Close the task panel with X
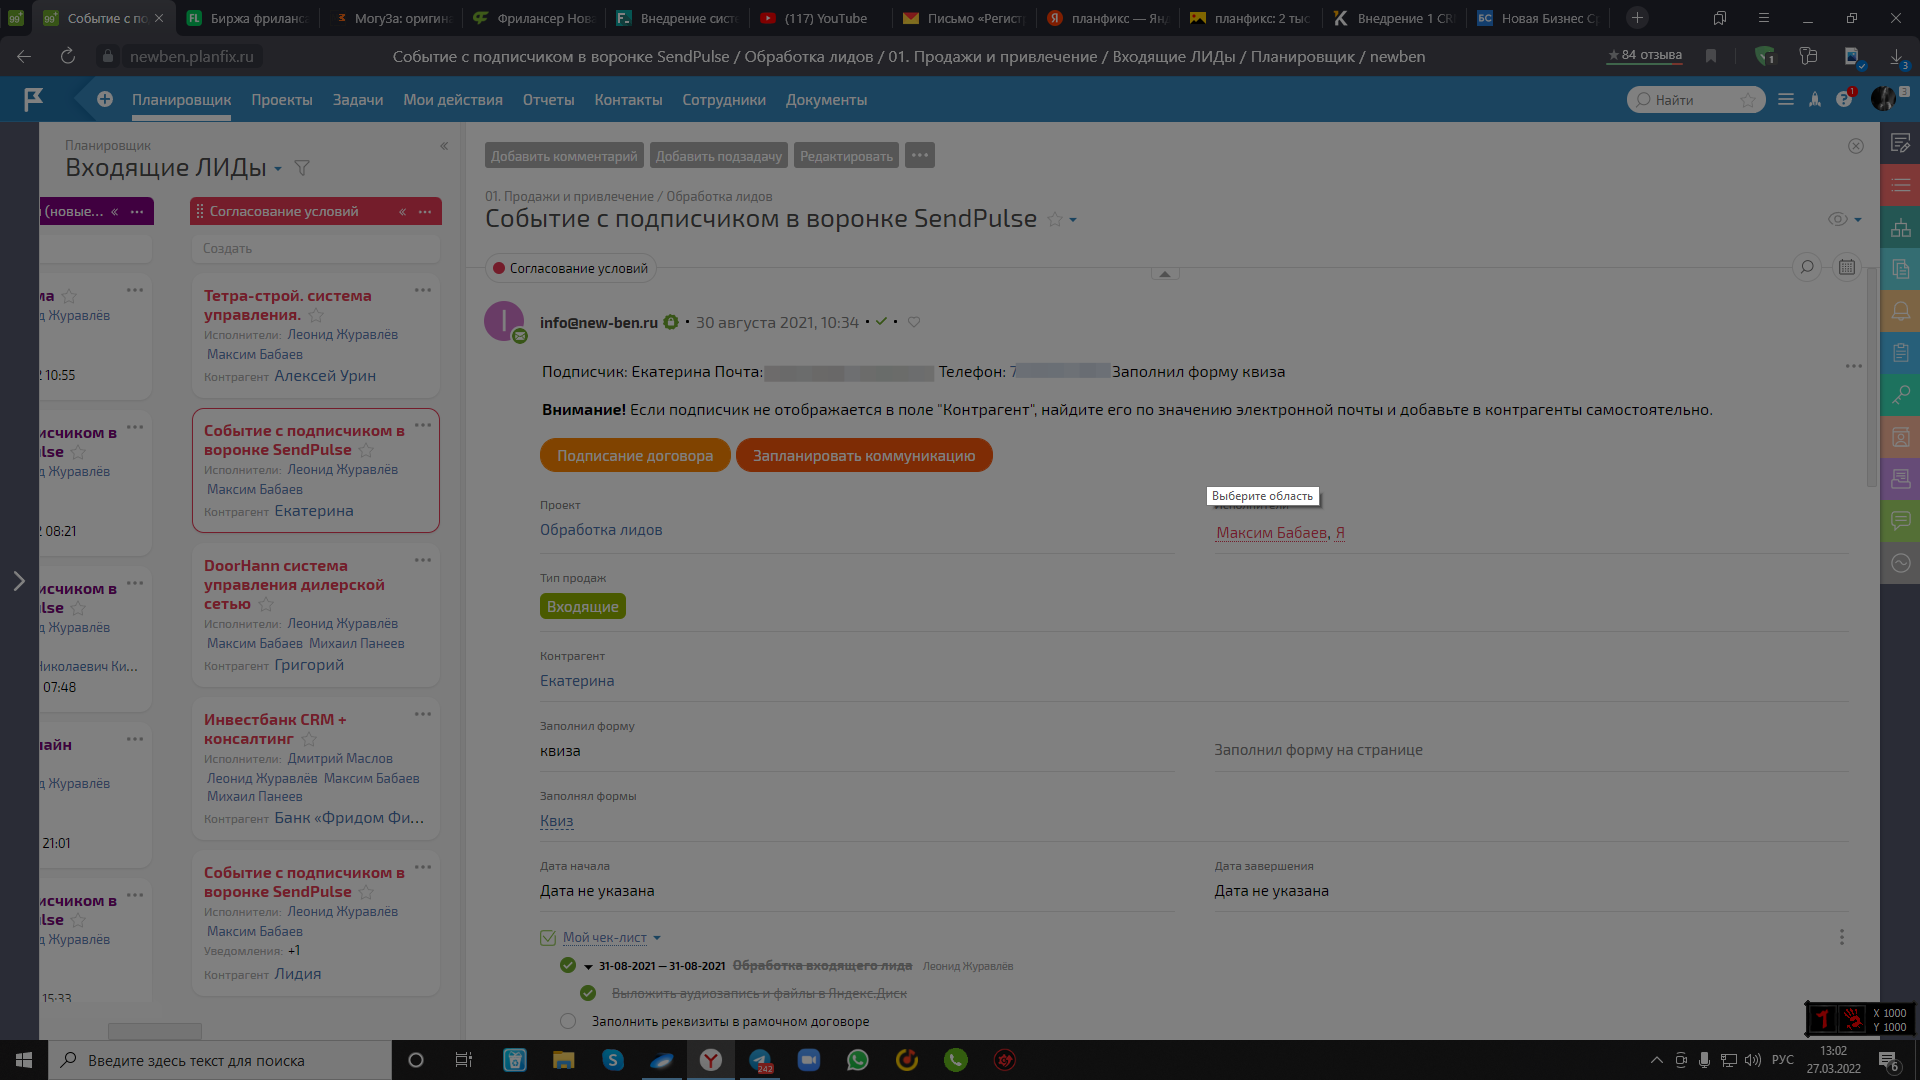 coord(1856,146)
